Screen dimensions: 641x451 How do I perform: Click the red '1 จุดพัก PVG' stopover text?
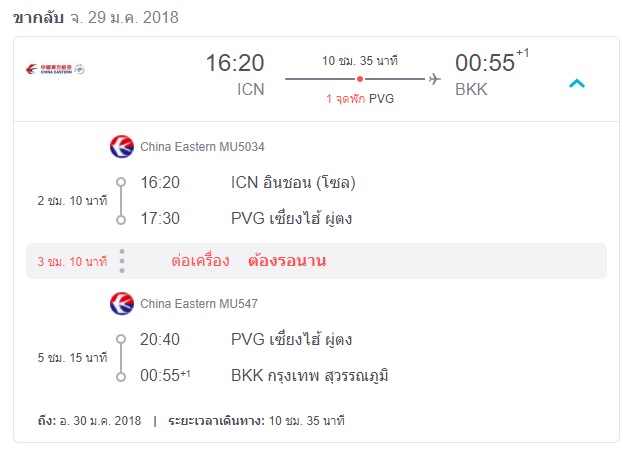(360, 99)
